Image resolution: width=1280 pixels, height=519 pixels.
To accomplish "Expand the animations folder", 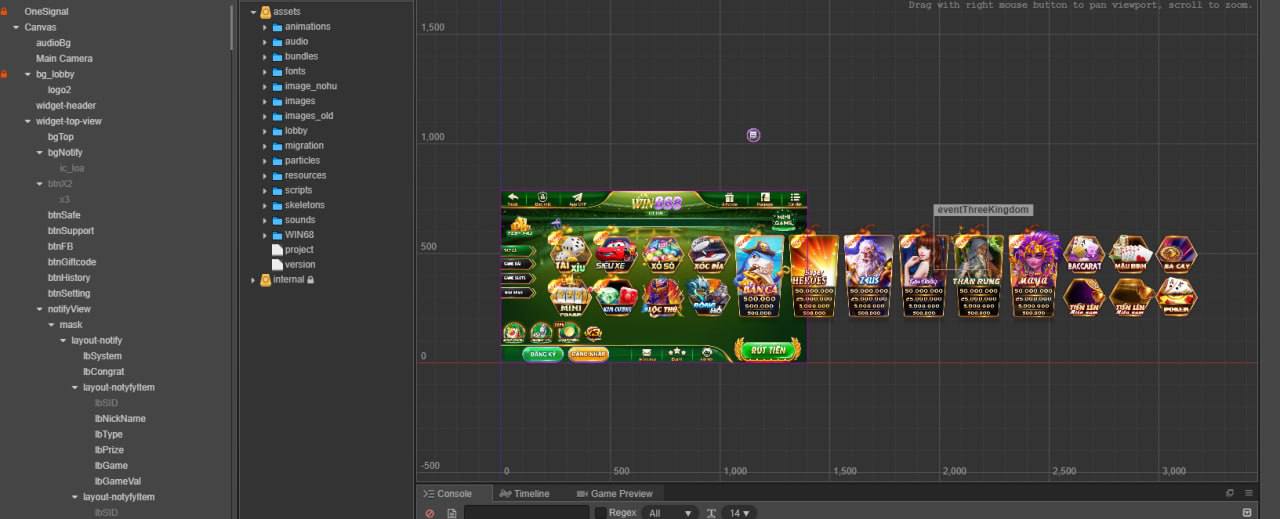I will (x=265, y=27).
